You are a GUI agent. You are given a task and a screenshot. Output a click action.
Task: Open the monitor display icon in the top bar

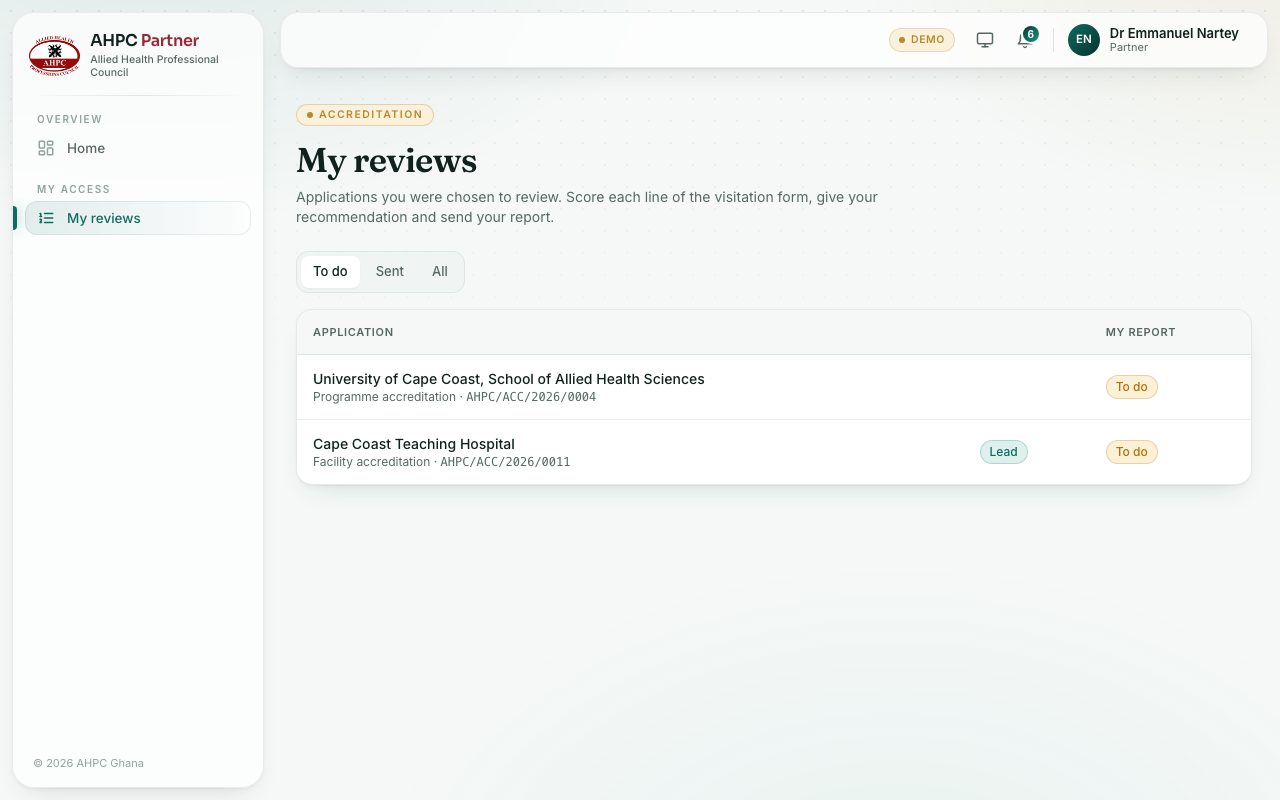click(985, 40)
